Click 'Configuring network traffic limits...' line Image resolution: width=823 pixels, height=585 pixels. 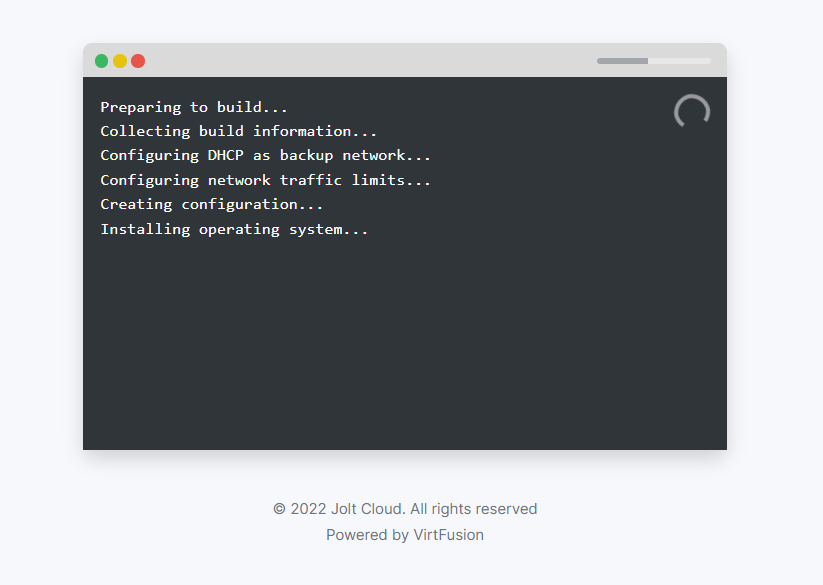265,180
